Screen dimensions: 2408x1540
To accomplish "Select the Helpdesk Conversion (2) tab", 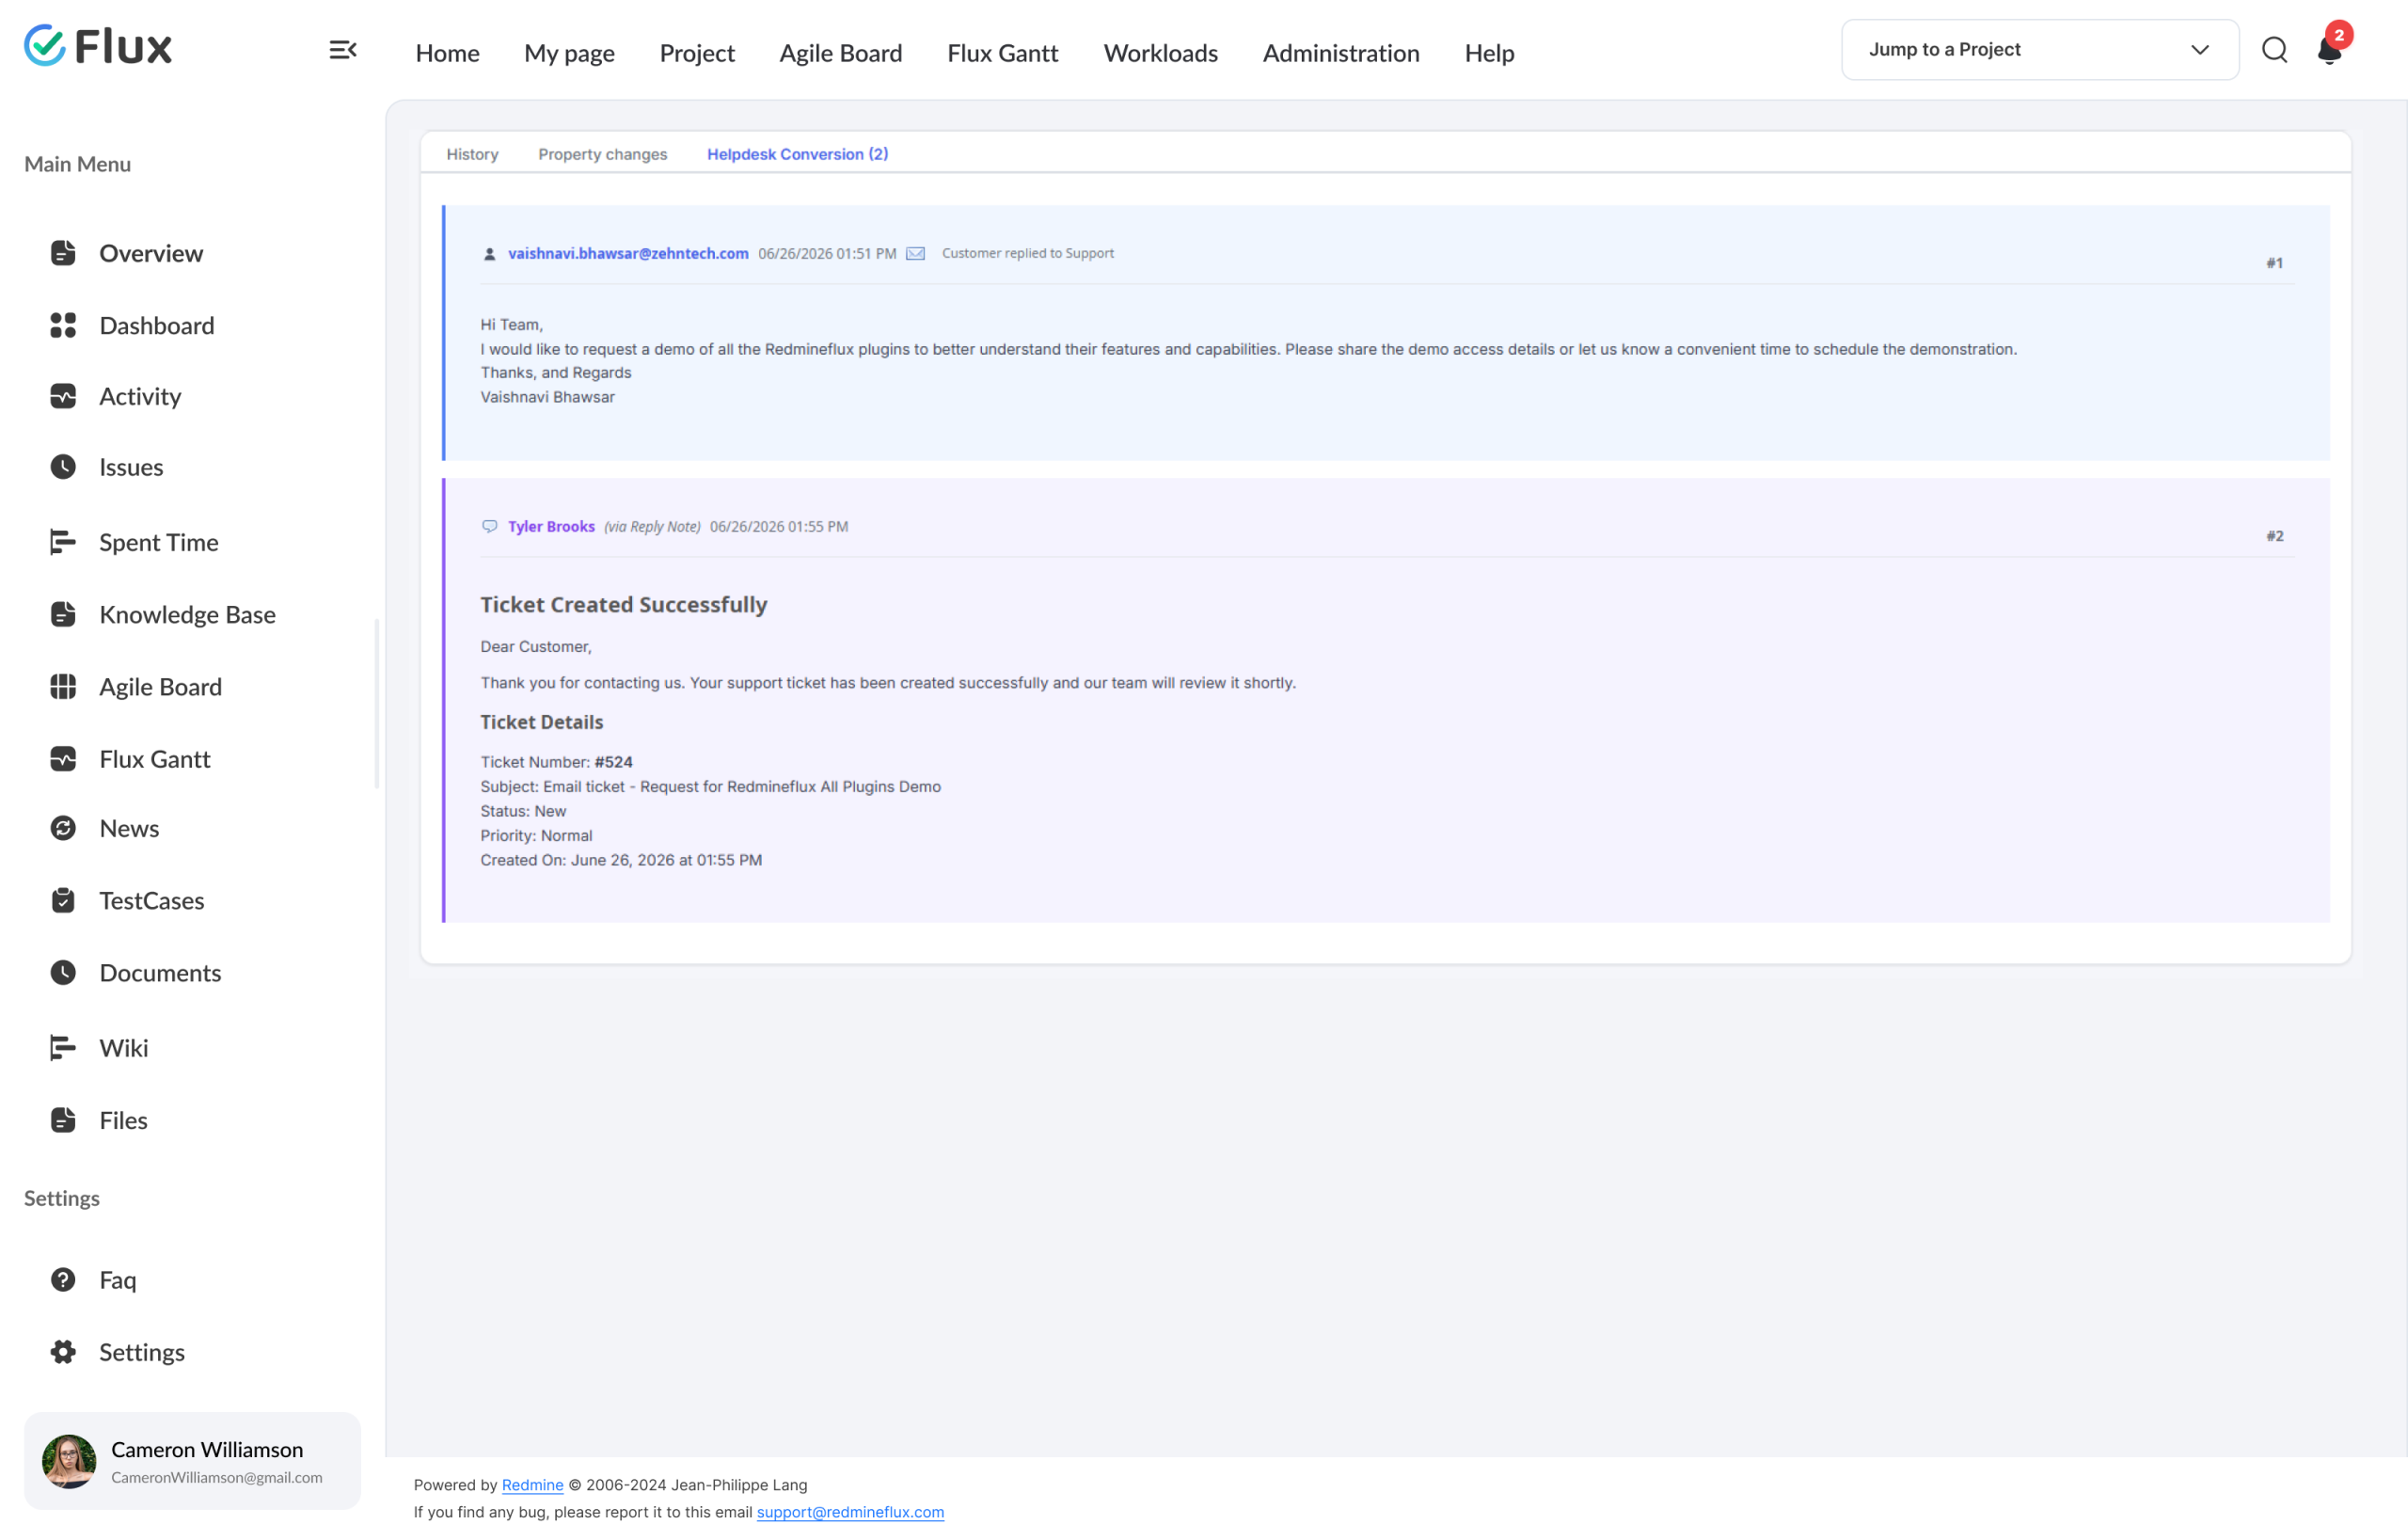I will 797,154.
